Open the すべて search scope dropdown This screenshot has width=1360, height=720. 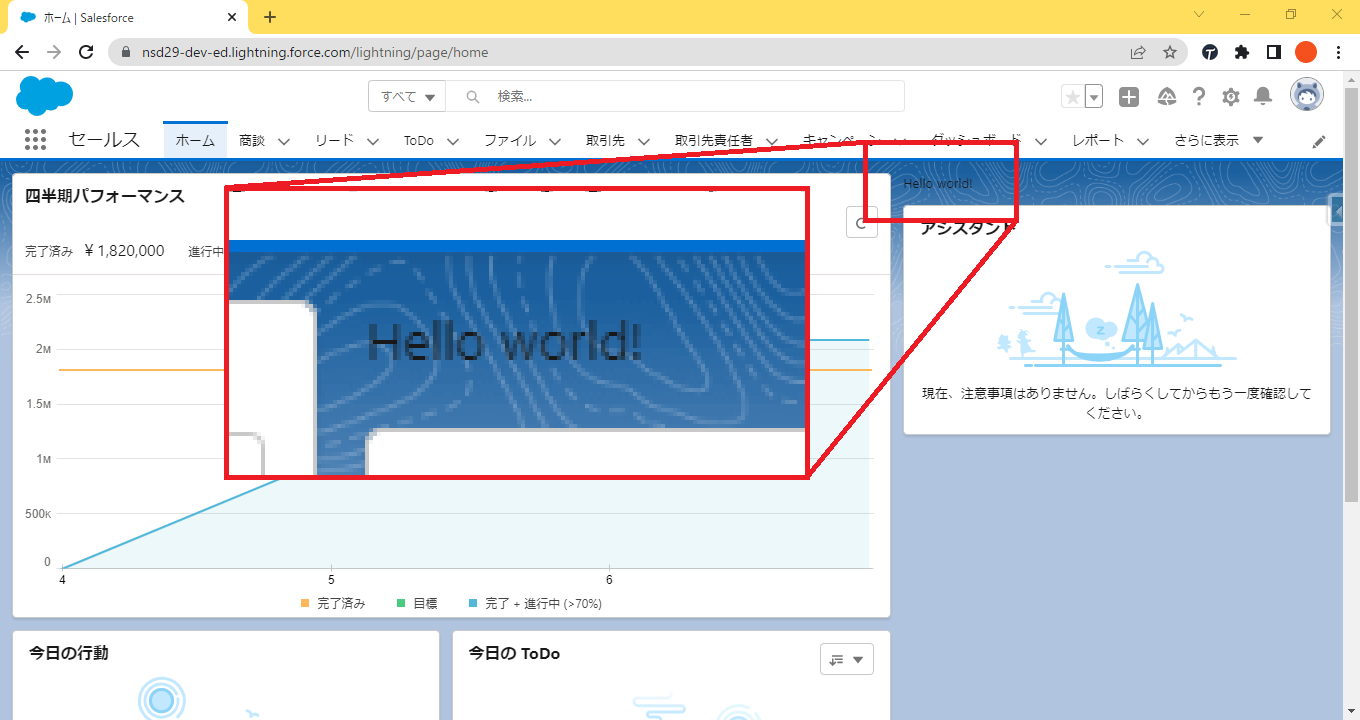point(408,96)
